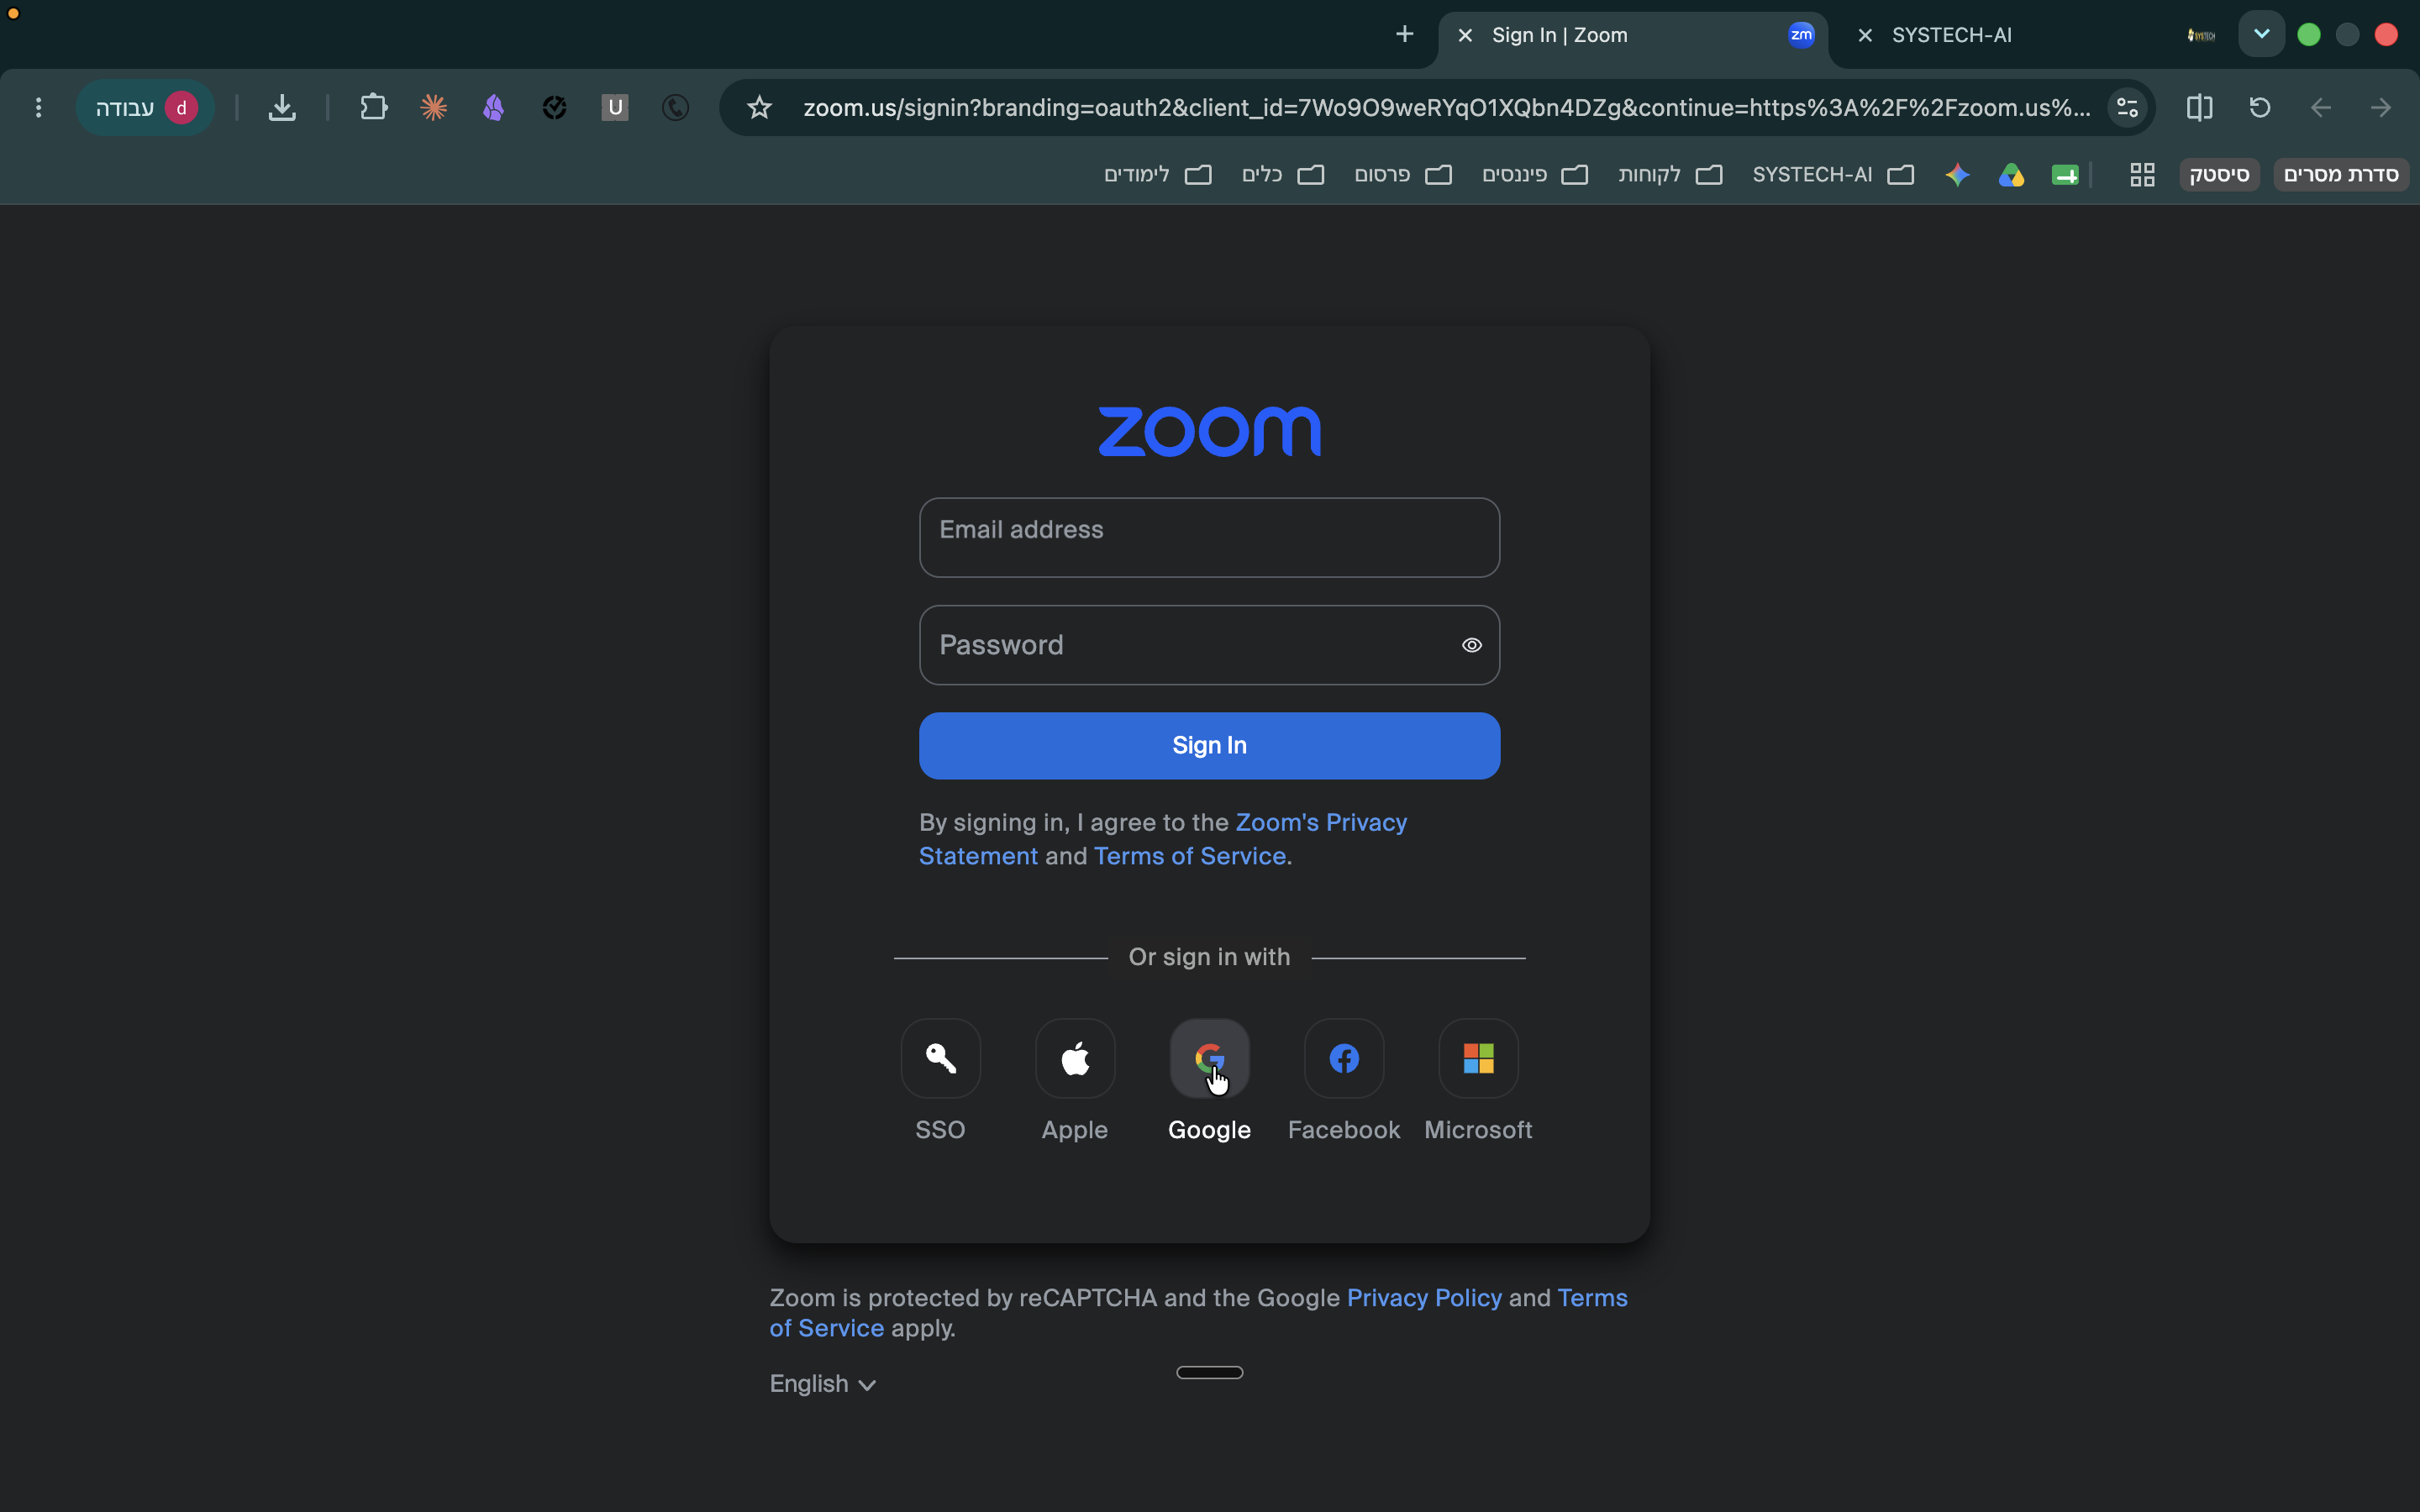Close the SYSTECH-AI tab
The image size is (2420, 1512).
(x=1864, y=35)
